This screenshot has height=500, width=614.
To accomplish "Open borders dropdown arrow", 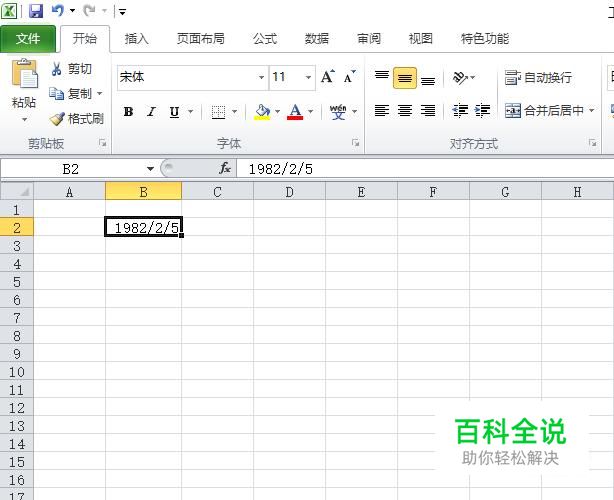I will click(234, 112).
